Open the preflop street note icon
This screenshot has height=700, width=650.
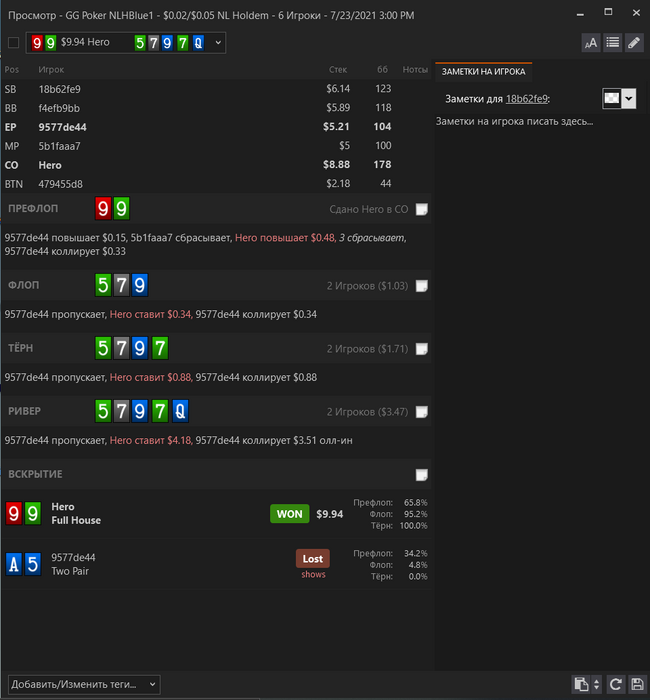[421, 209]
